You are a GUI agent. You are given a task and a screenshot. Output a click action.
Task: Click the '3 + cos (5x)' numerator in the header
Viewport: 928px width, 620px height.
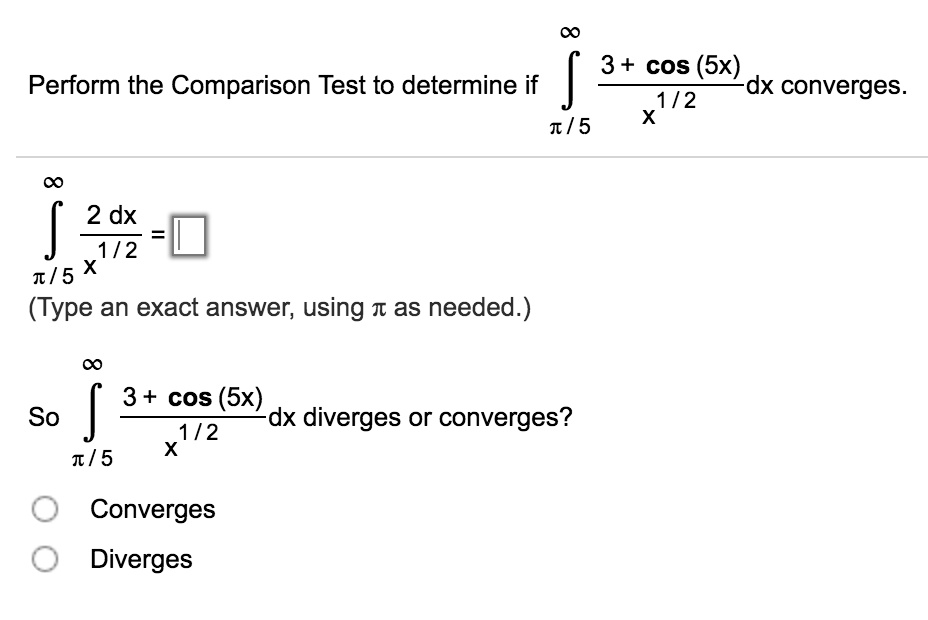click(x=671, y=66)
